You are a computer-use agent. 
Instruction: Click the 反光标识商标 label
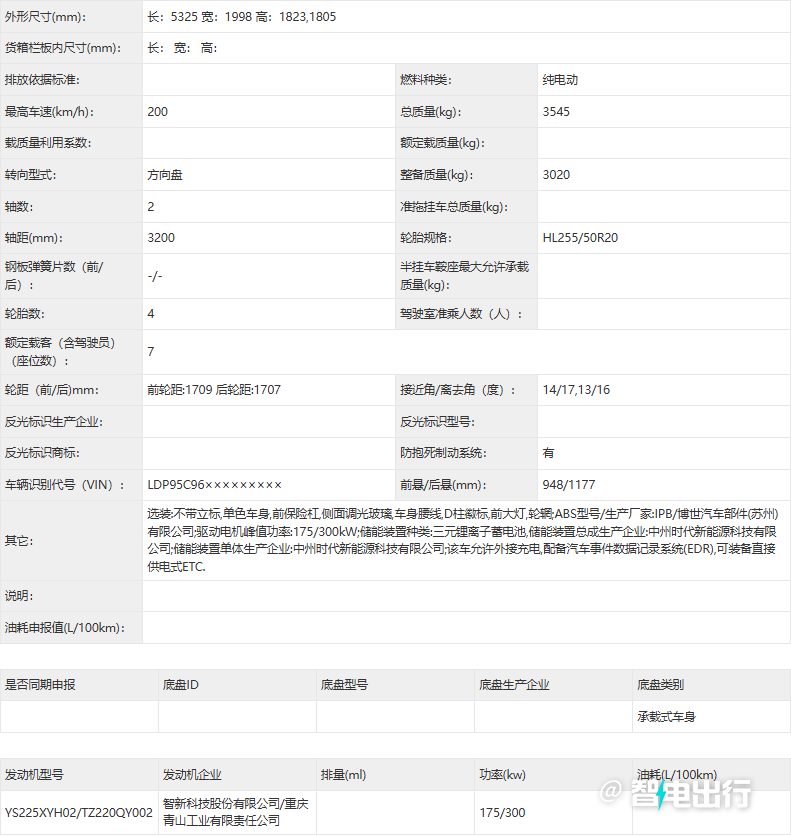pos(42,453)
